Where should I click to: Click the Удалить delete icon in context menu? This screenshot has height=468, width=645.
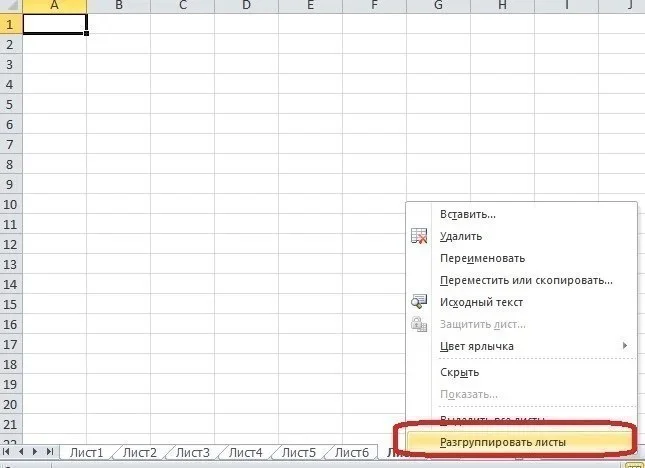[420, 237]
